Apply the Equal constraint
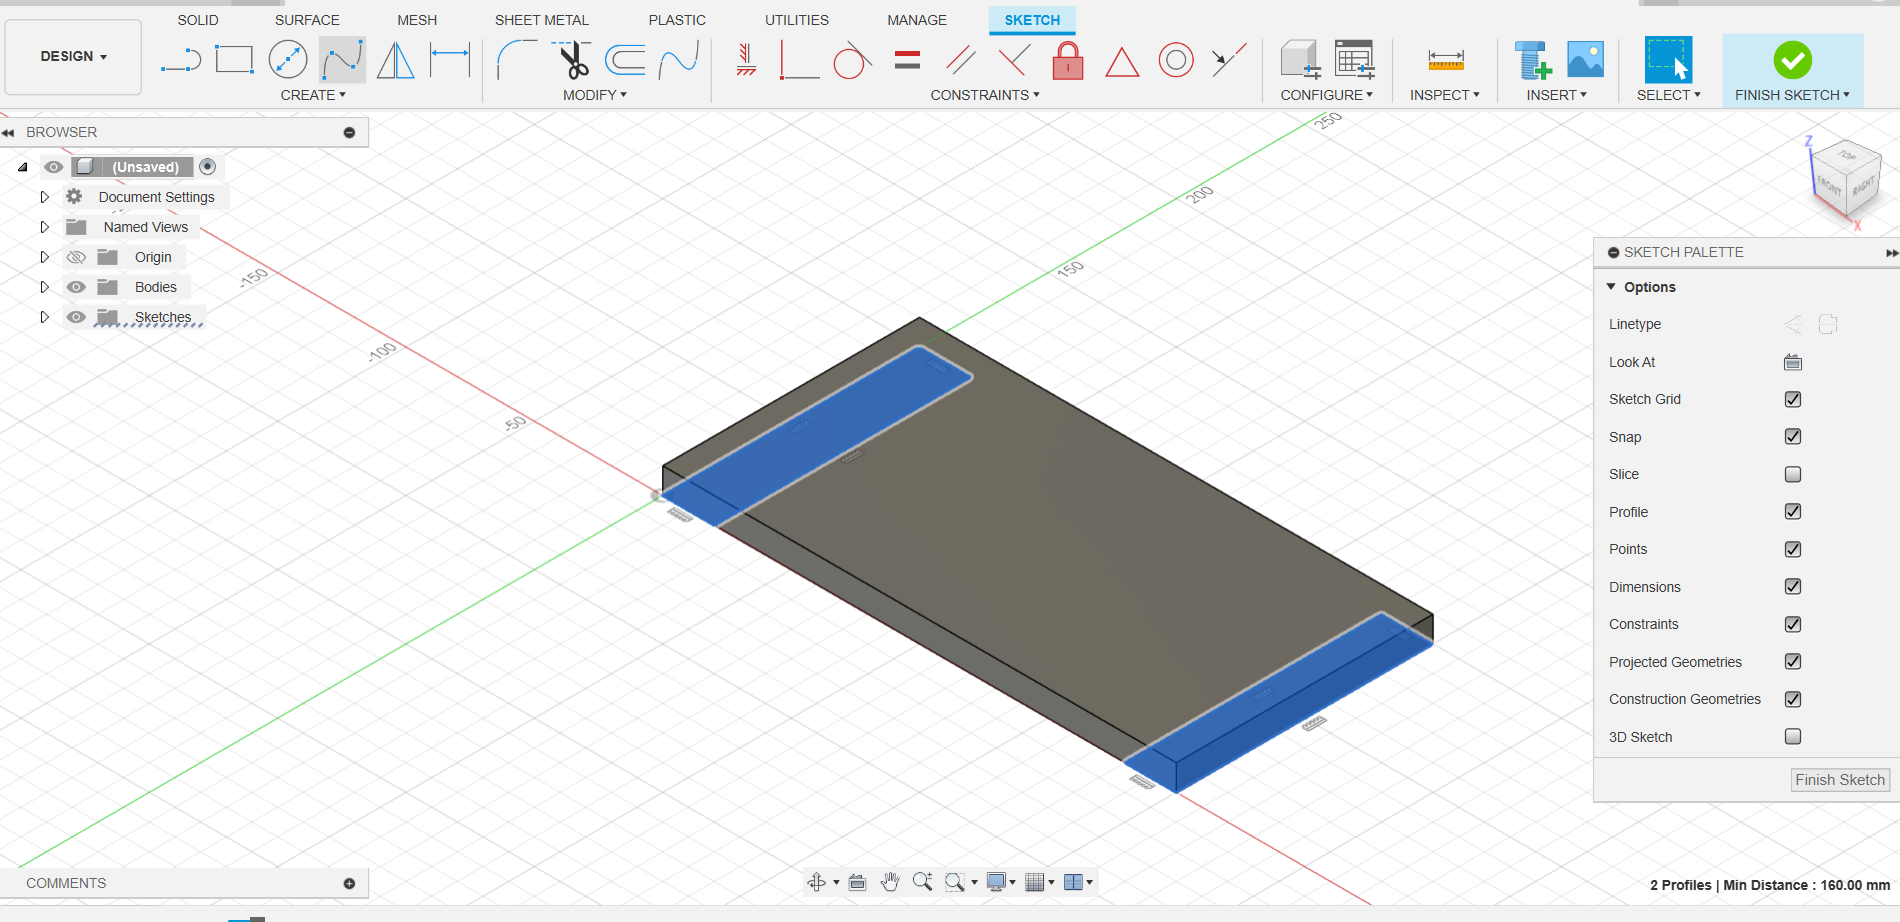Viewport: 1900px width, 922px height. pos(907,60)
